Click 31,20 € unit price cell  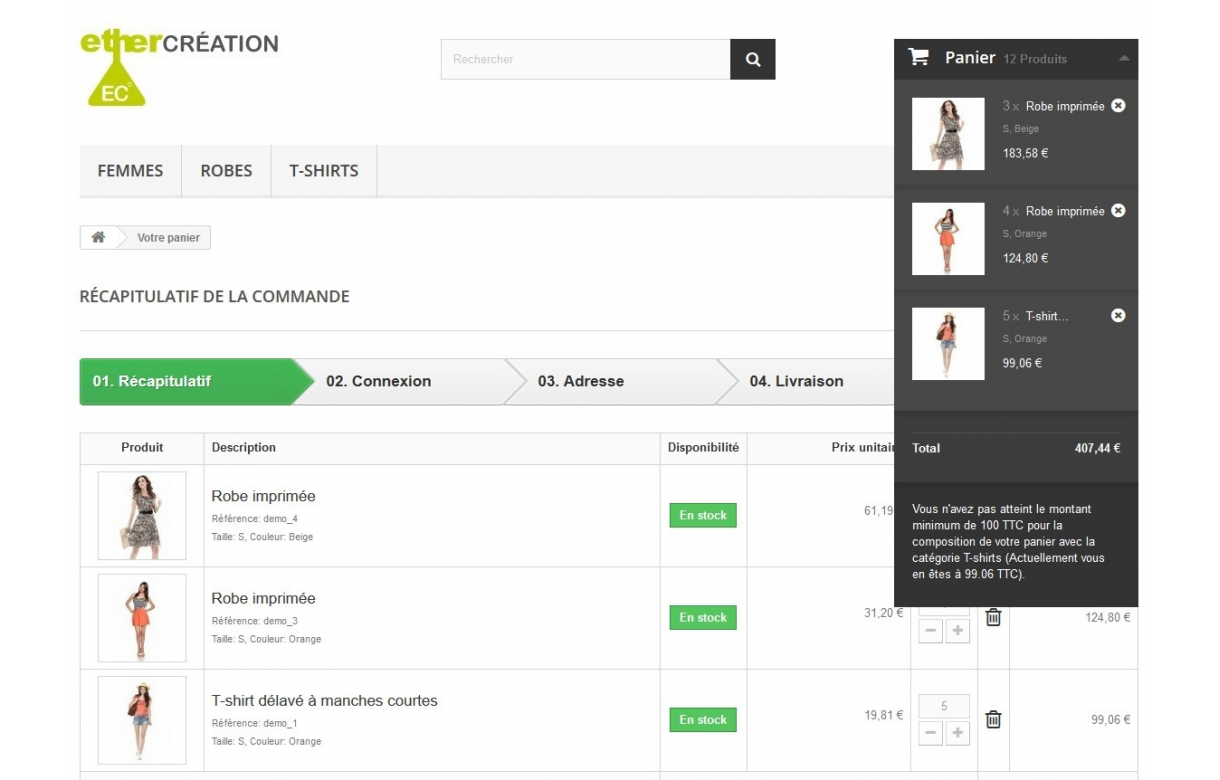883,613
